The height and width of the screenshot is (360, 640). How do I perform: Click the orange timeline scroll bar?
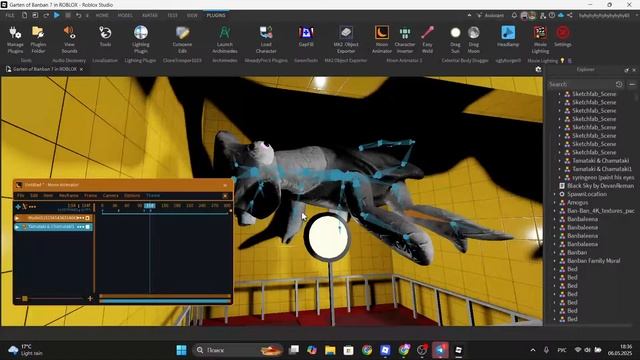pyautogui.click(x=165, y=296)
